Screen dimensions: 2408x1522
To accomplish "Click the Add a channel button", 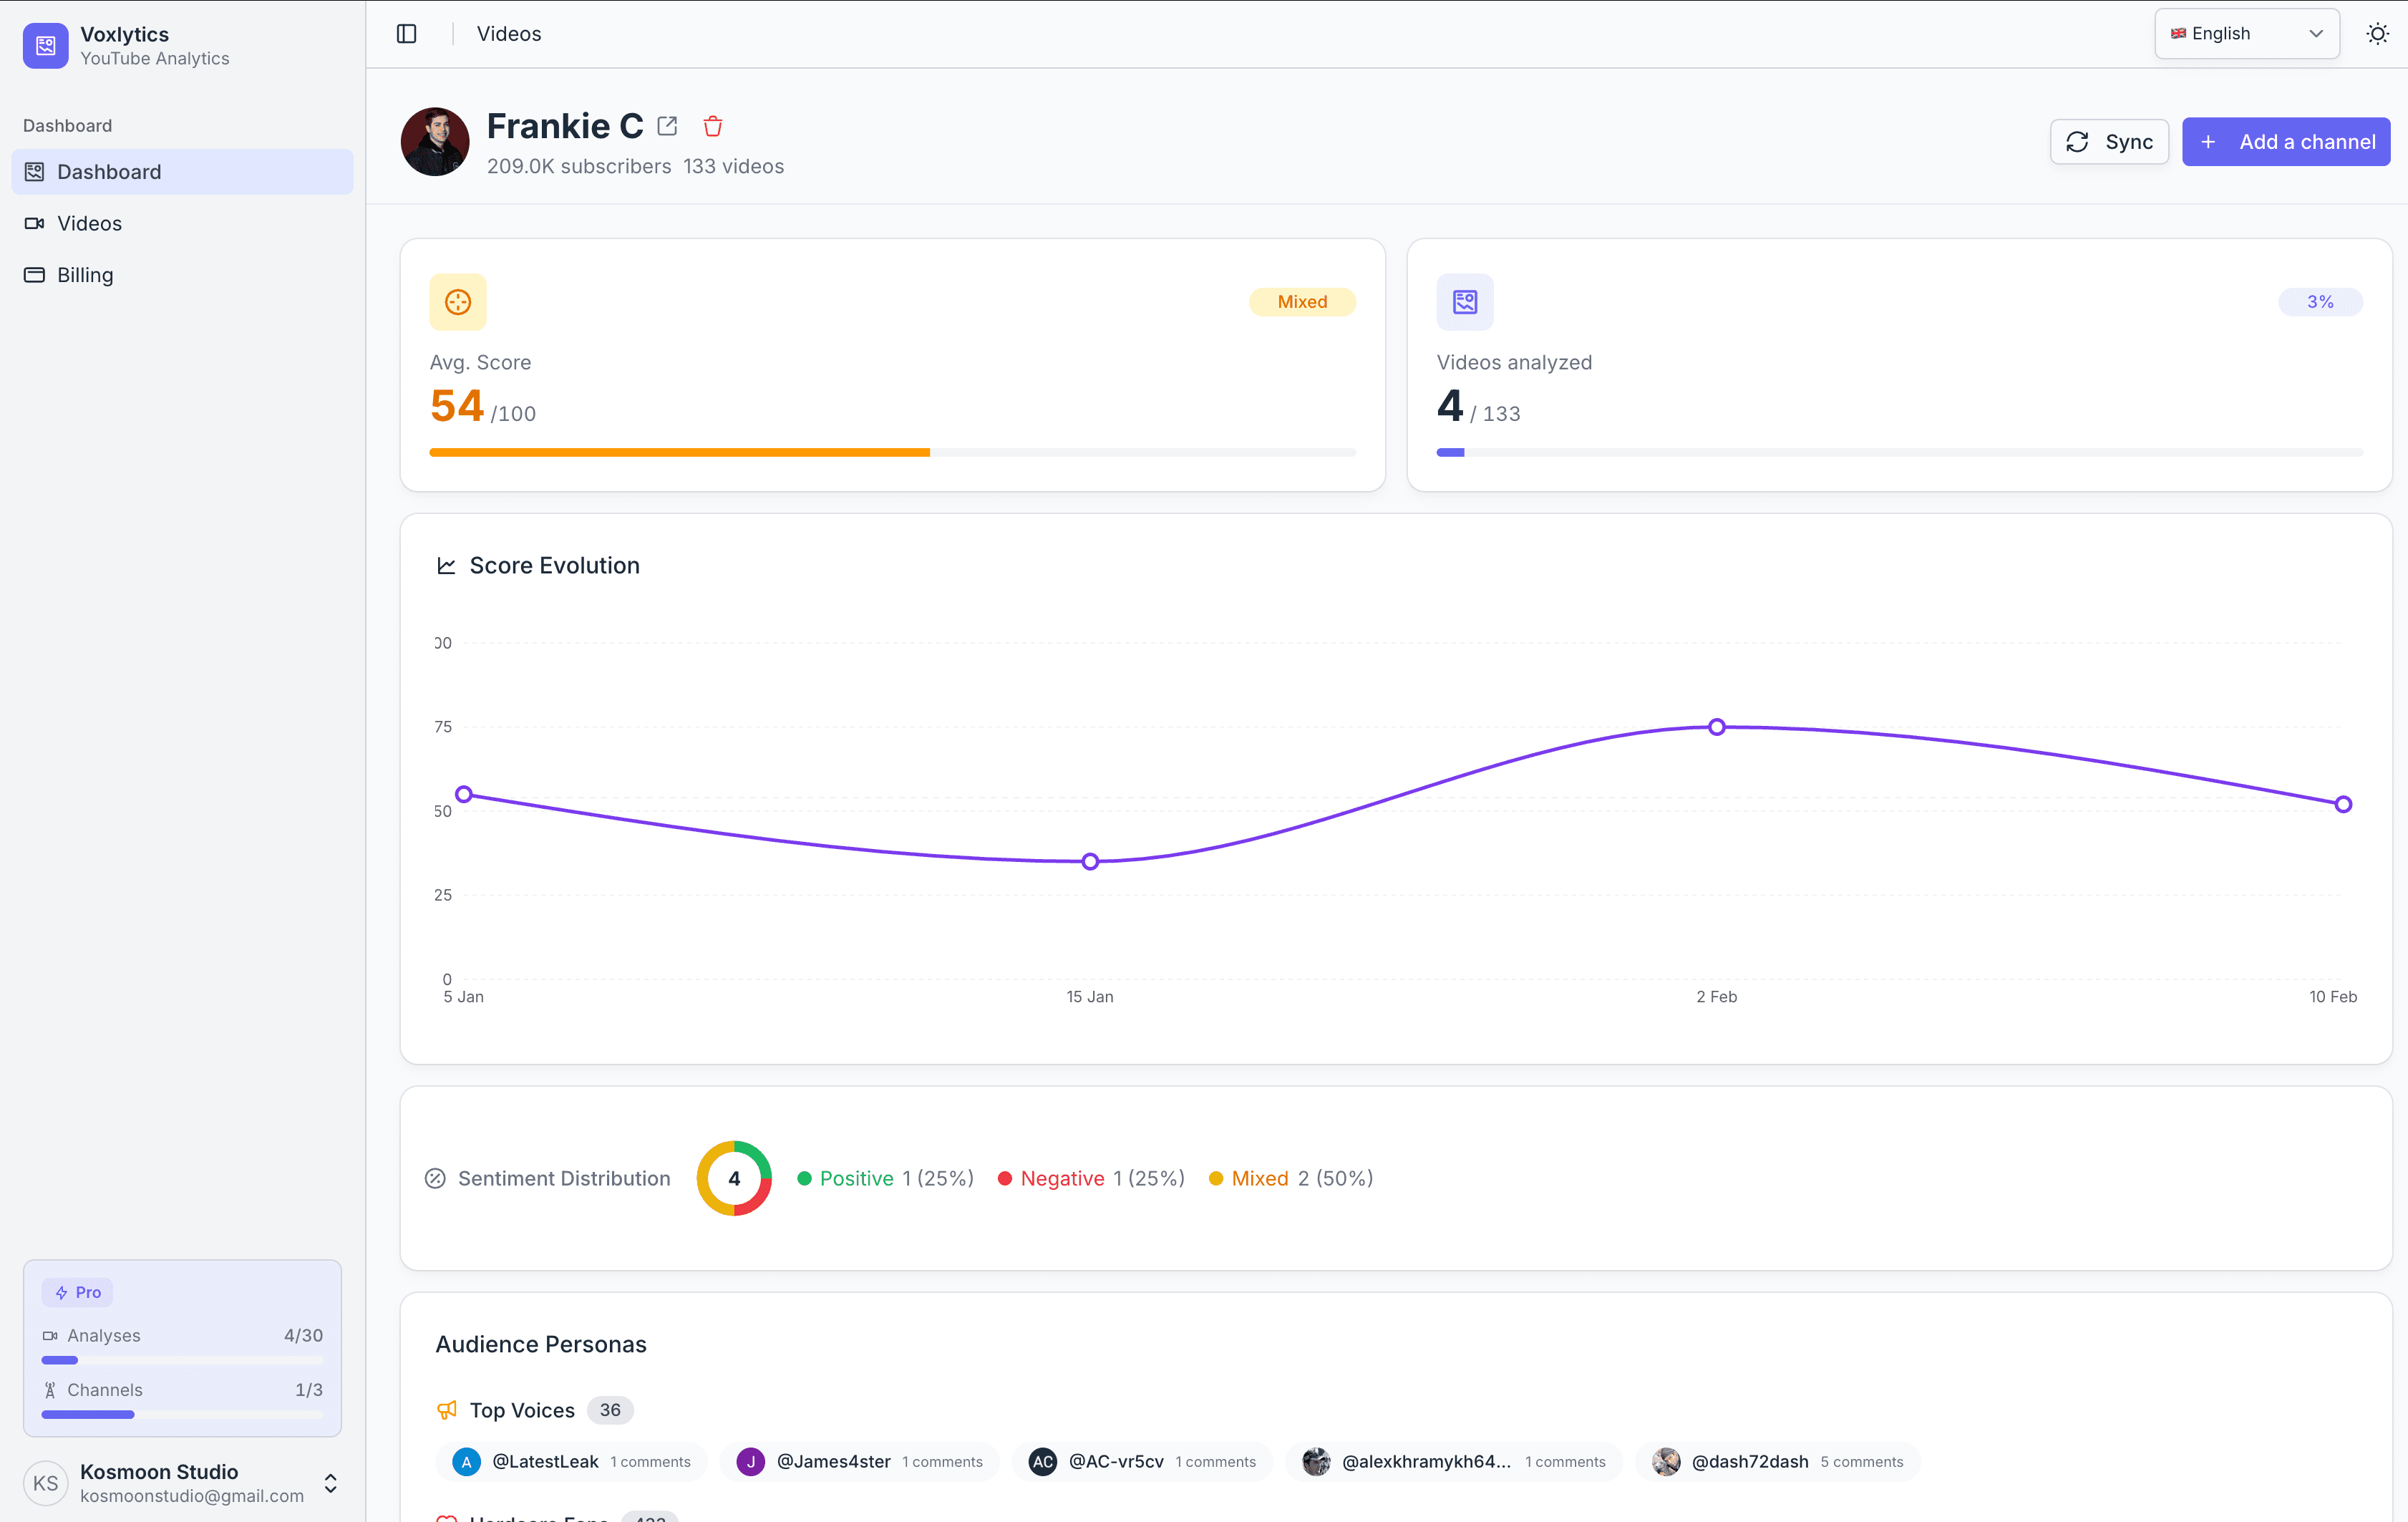I will [2286, 141].
